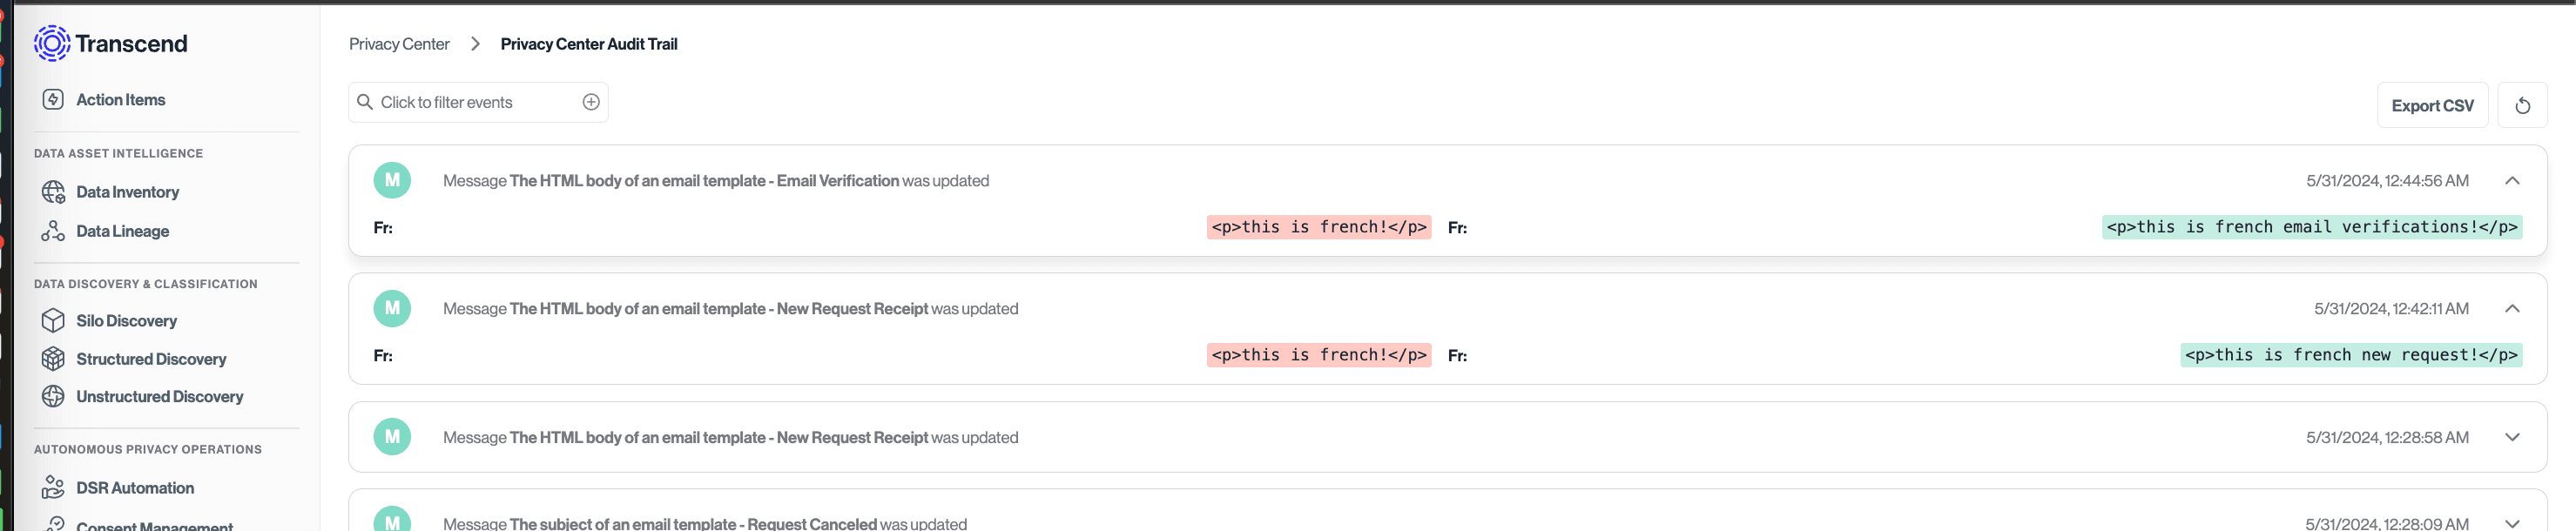This screenshot has width=2576, height=531.
Task: Collapse the Email Verification event row
Action: [x=2511, y=181]
